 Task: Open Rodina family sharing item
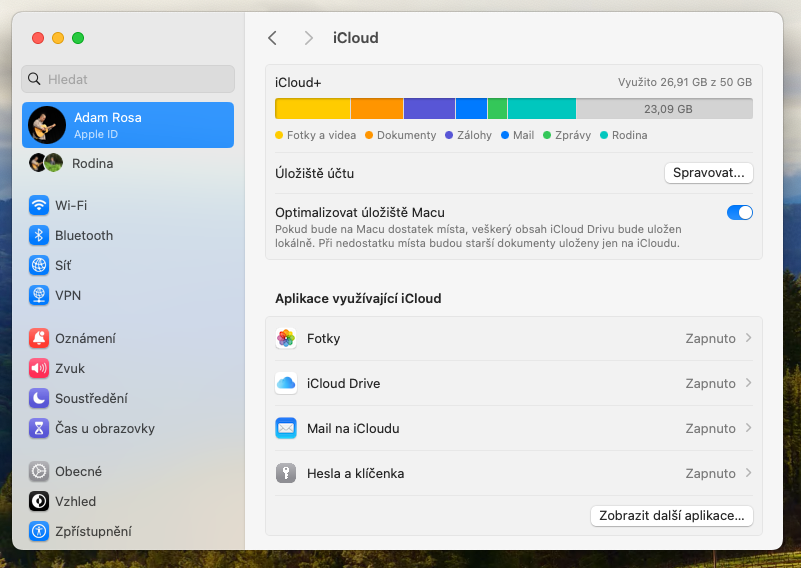92,164
